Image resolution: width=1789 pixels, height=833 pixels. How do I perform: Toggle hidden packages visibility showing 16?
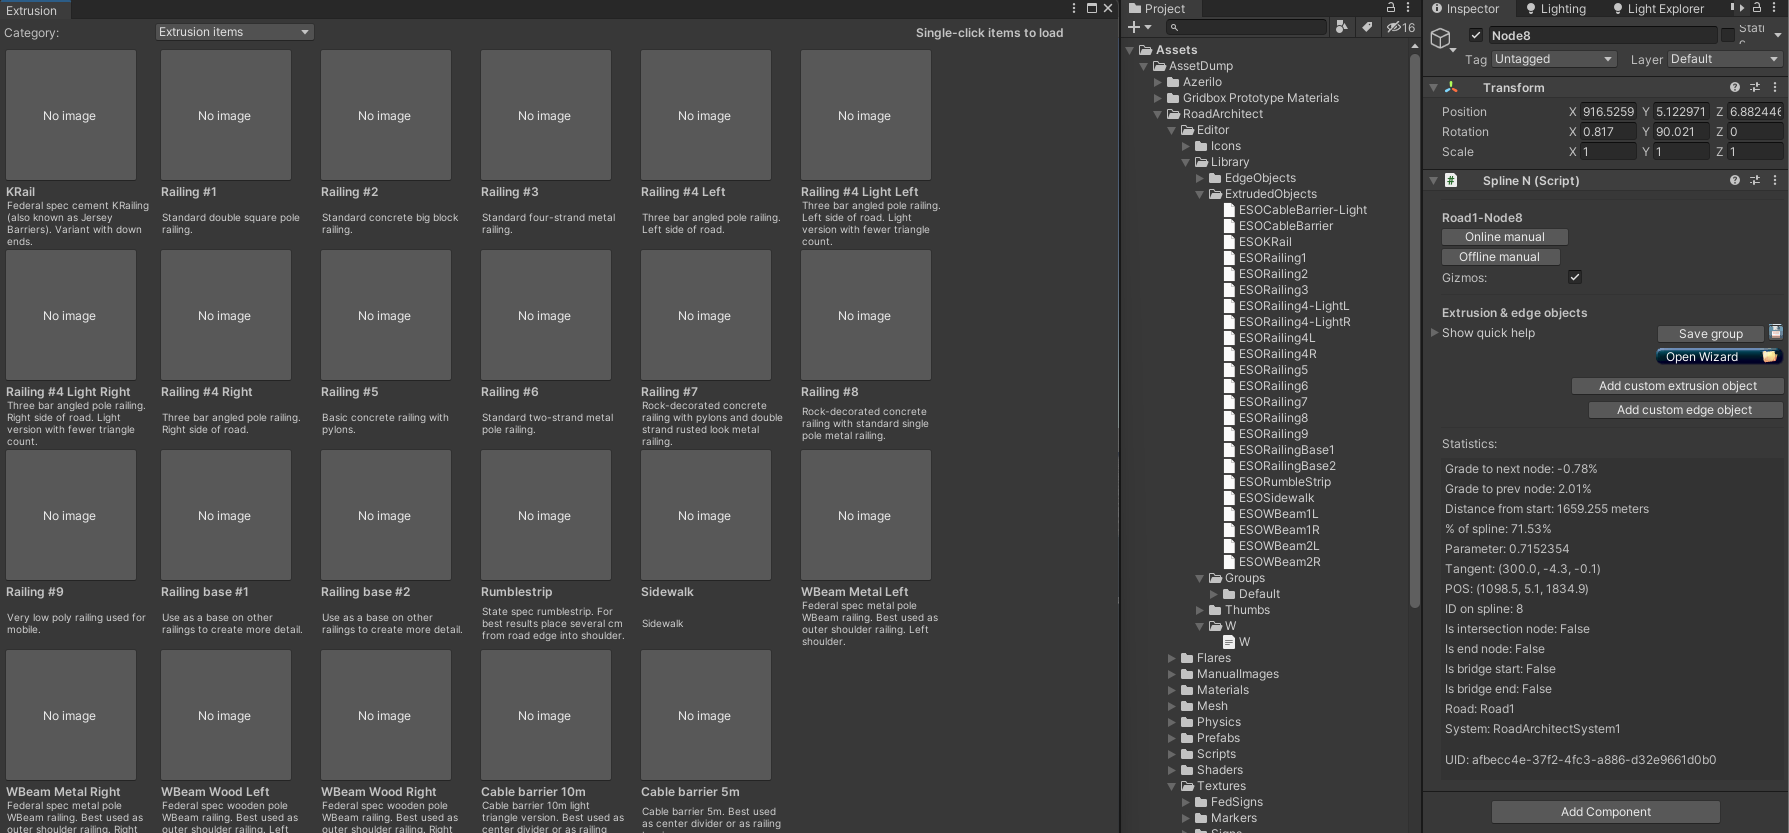click(1400, 27)
